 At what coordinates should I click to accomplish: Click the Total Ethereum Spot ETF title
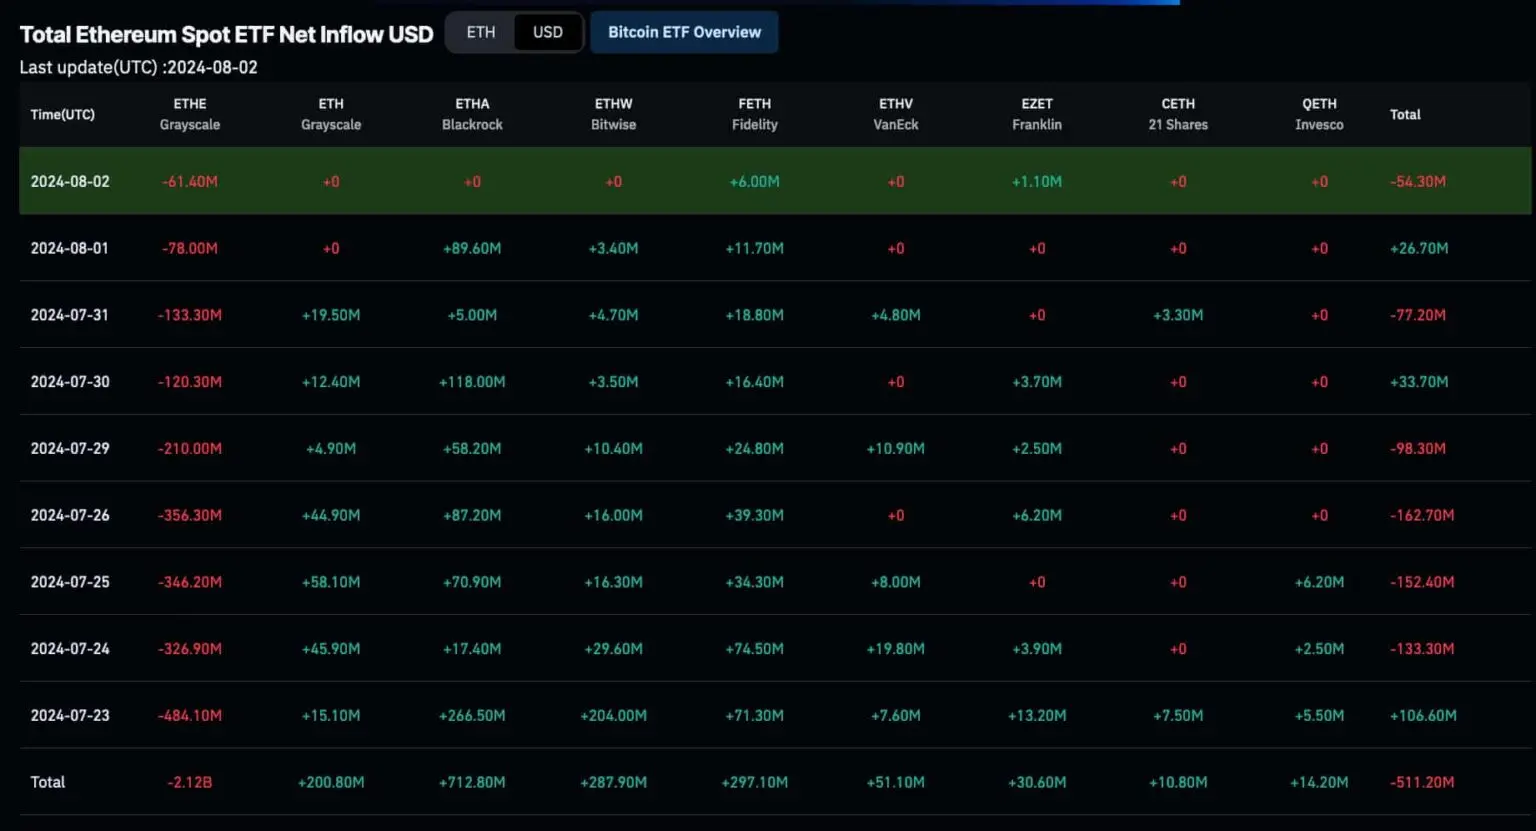coord(226,35)
